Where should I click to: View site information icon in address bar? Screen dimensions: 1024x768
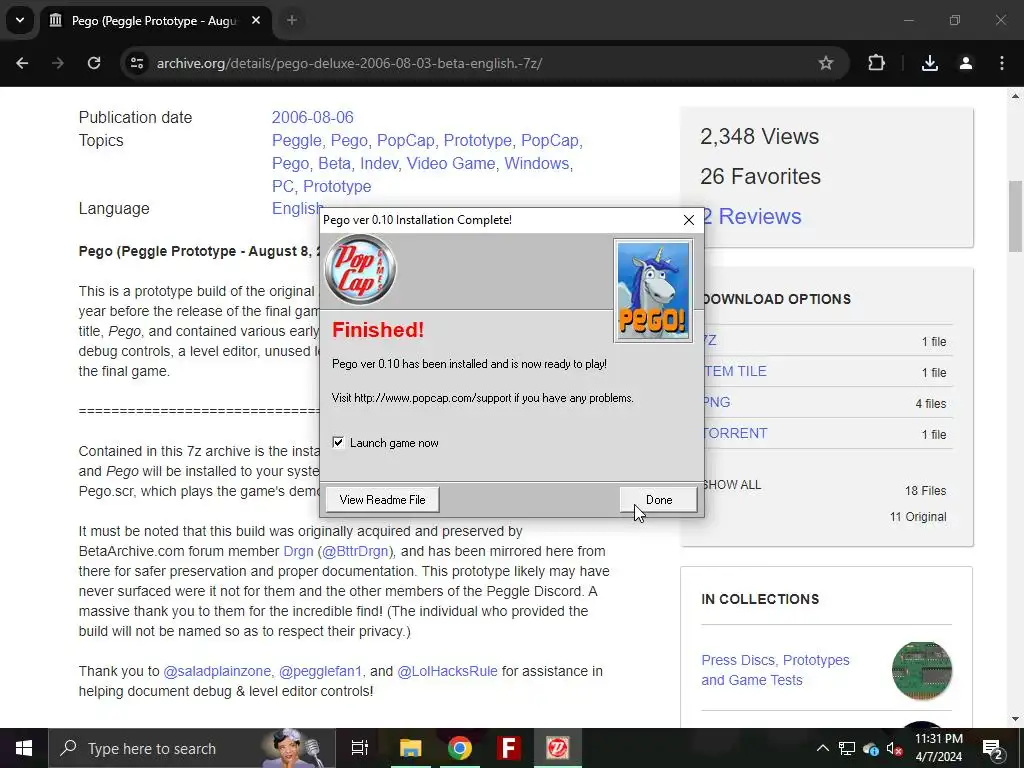pos(137,63)
